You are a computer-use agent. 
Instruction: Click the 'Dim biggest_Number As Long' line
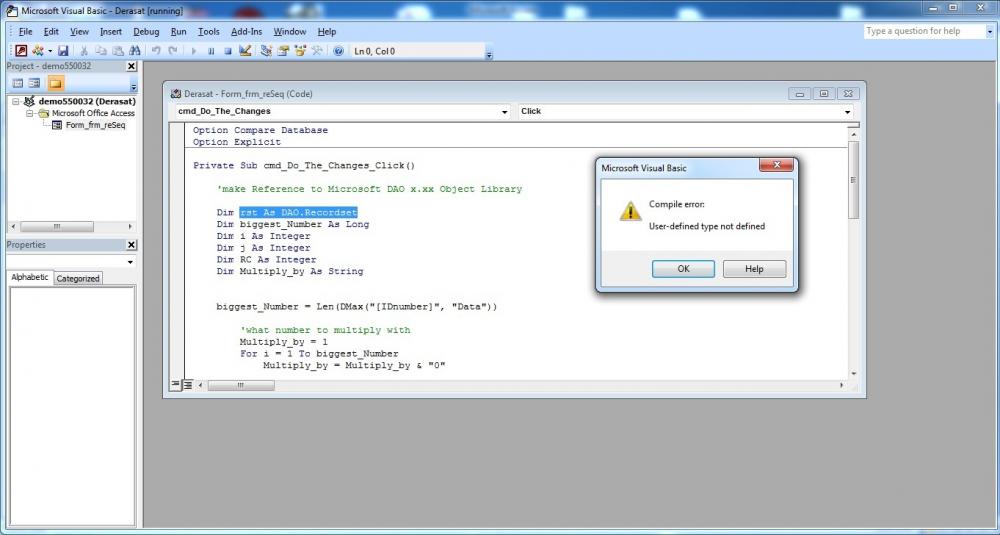tap(293, 224)
